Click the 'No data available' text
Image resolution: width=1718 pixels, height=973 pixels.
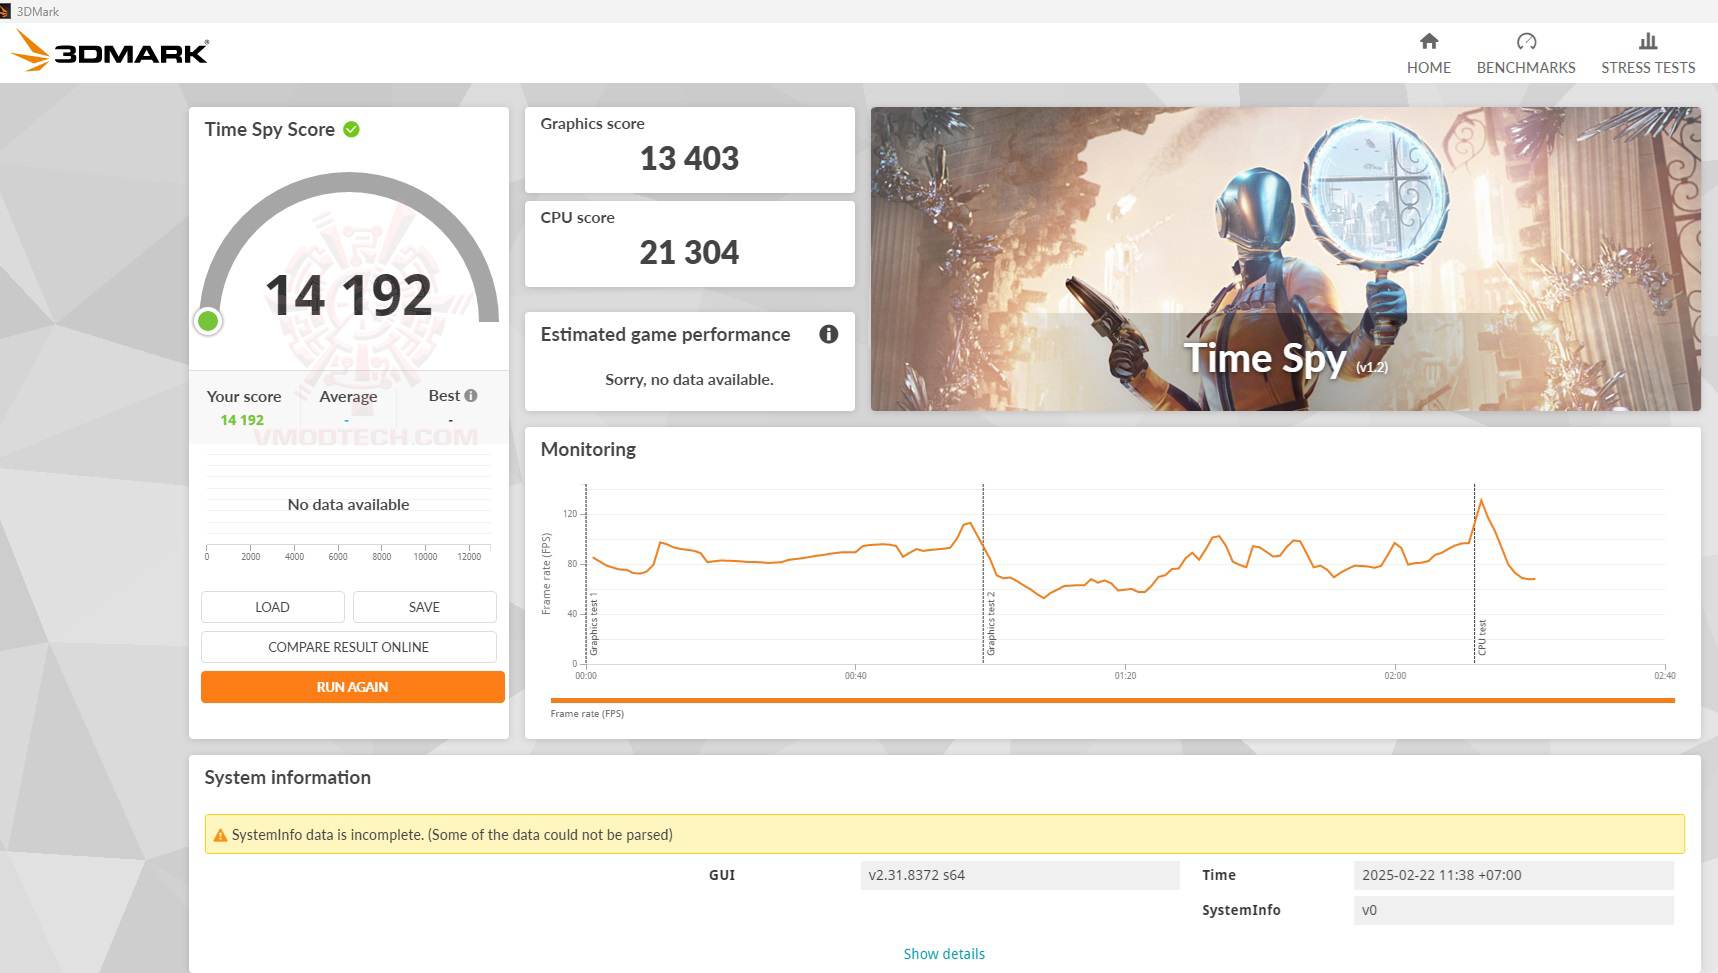pyautogui.click(x=348, y=504)
